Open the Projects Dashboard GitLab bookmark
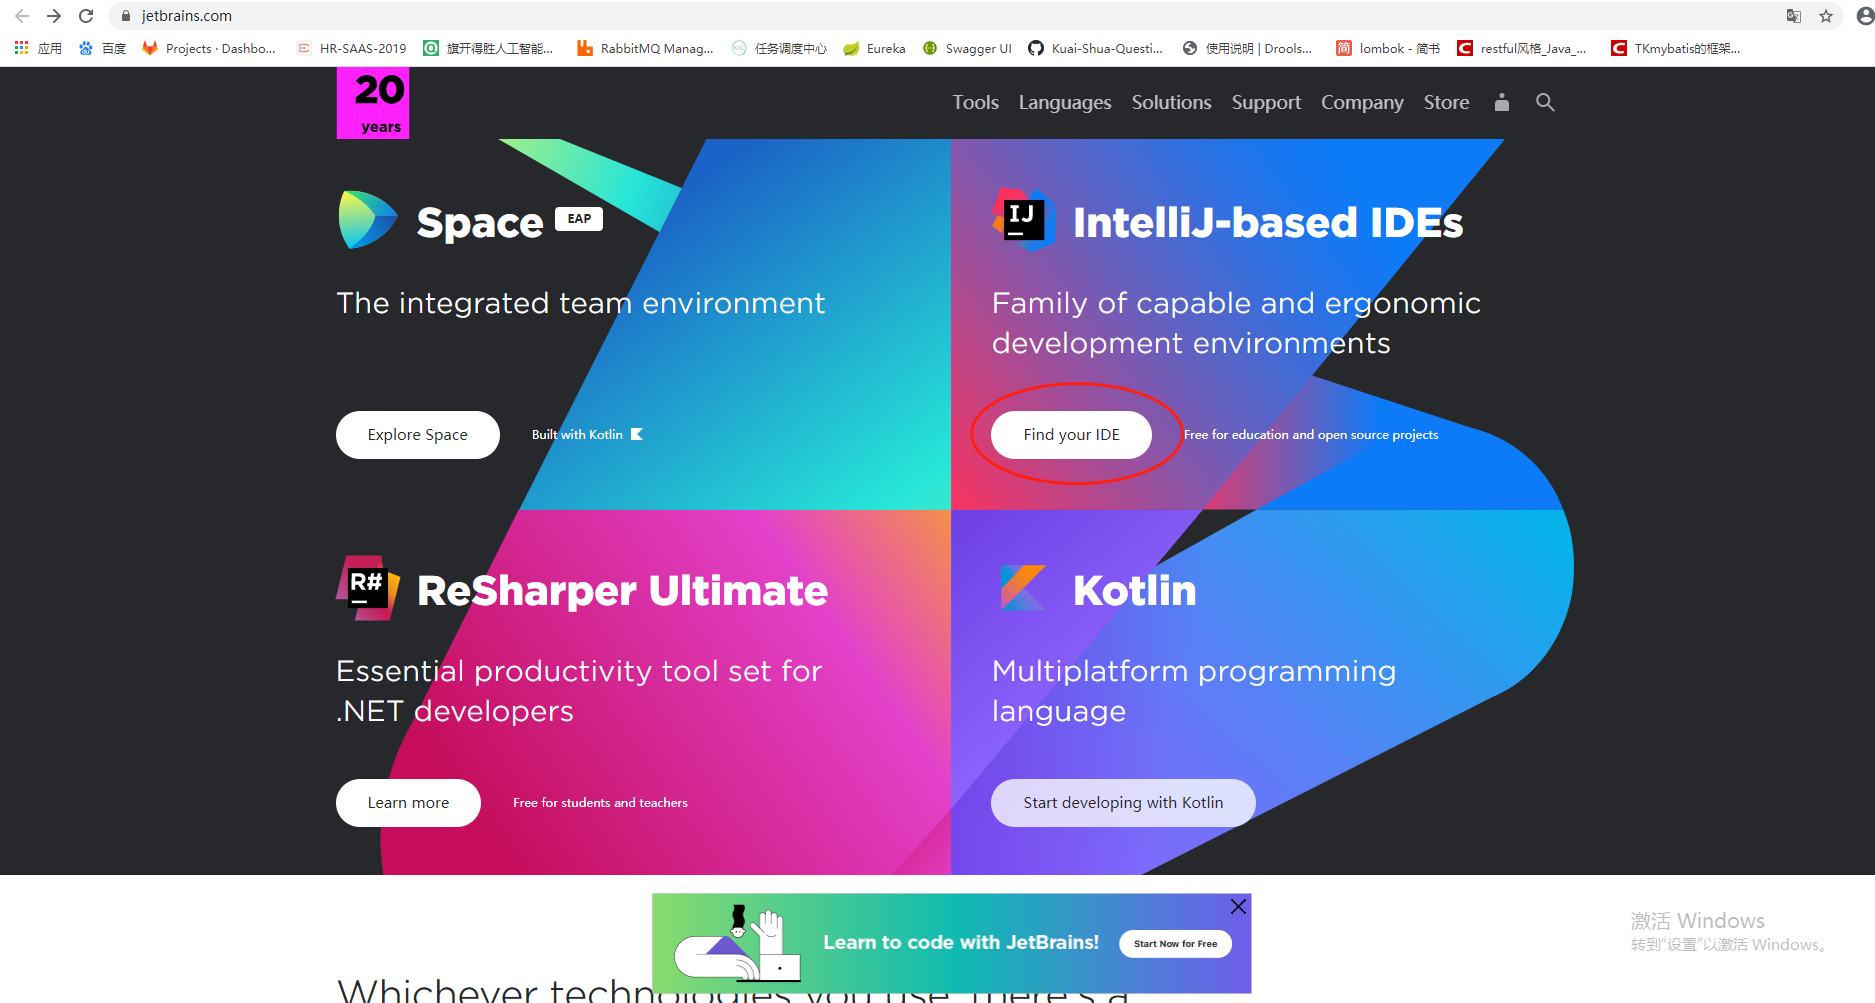Viewport: 1875px width, 1003px height. [209, 48]
